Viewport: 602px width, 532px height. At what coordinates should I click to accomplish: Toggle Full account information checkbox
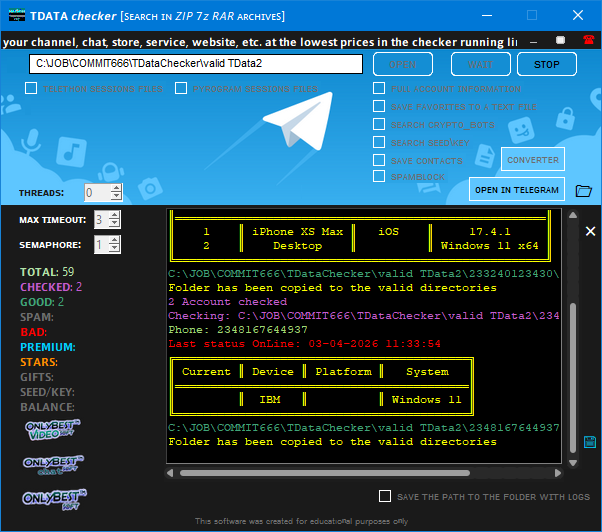379,88
